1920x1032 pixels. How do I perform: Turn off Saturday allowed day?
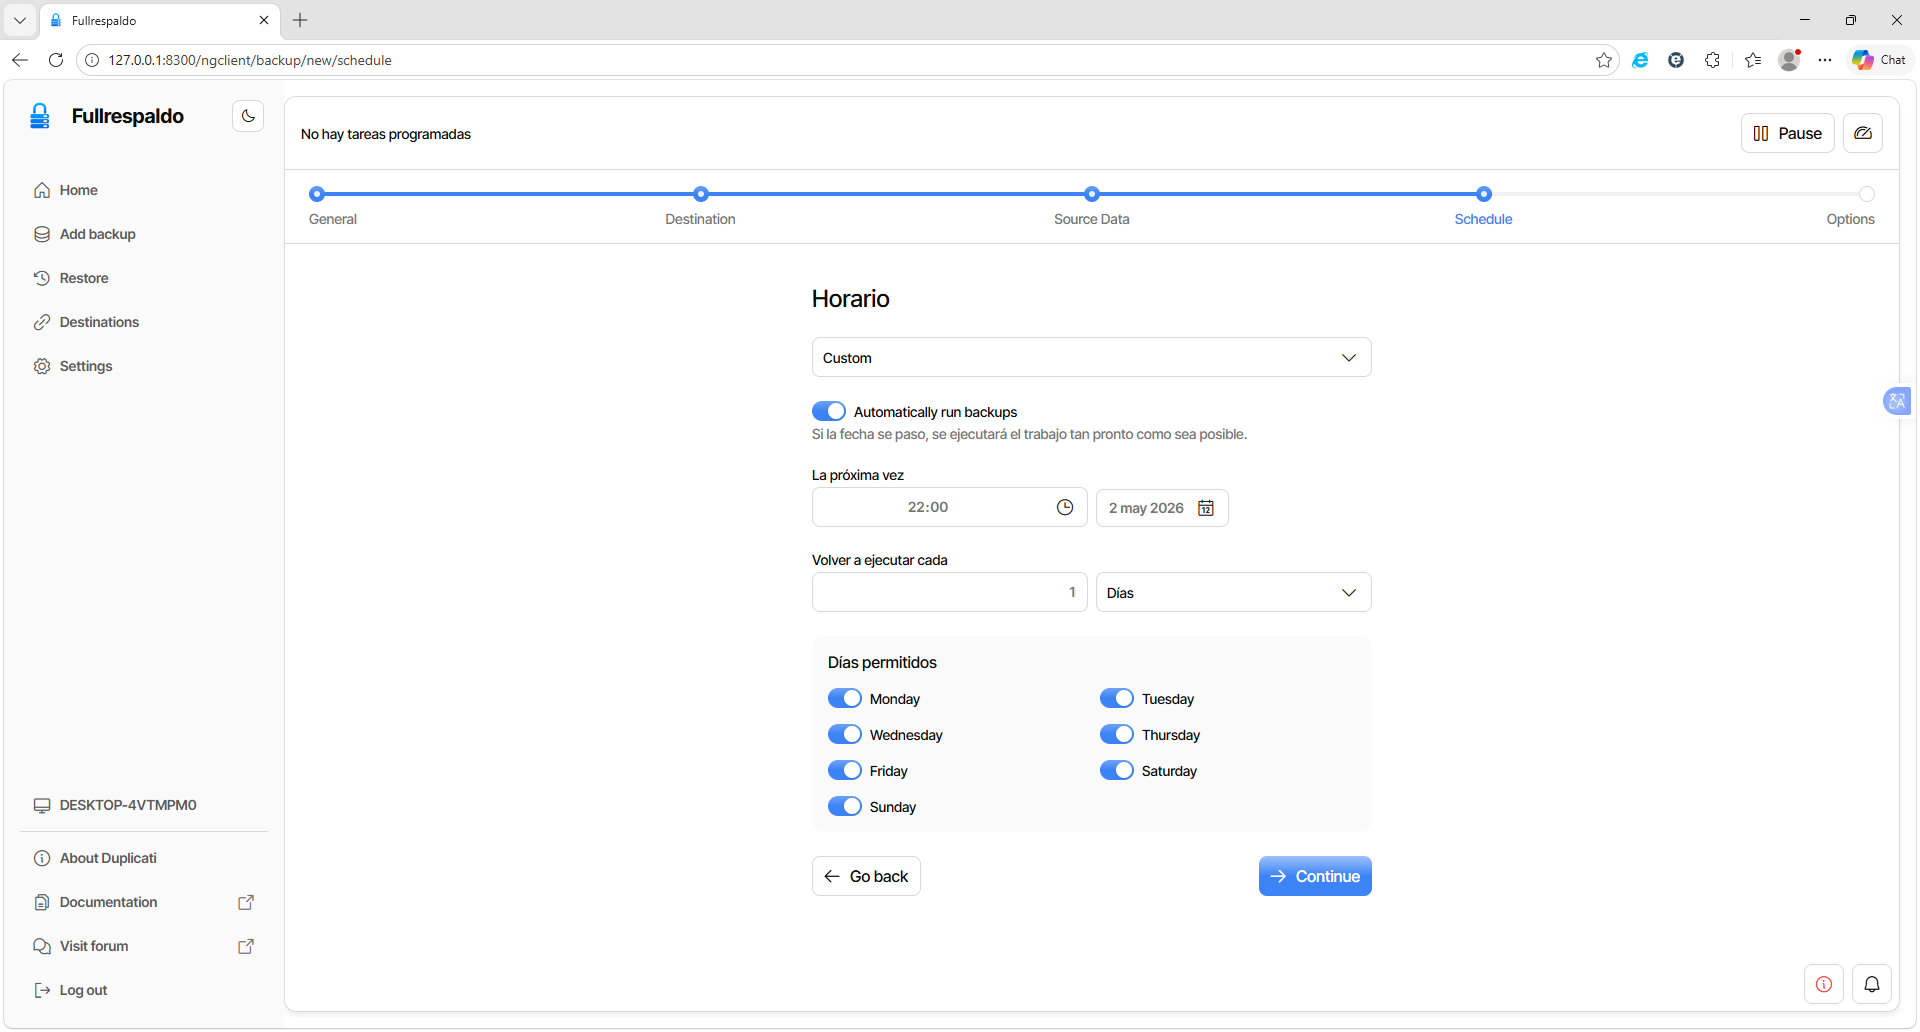[x=1117, y=770]
